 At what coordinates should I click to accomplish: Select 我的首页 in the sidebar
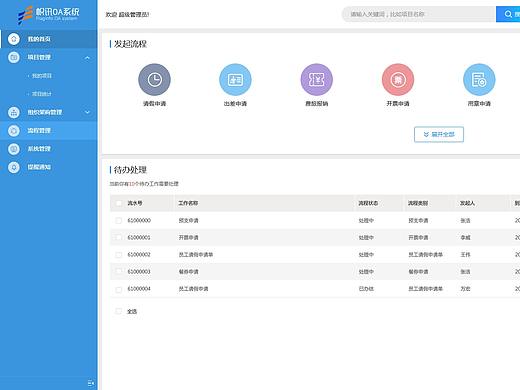[x=39, y=39]
